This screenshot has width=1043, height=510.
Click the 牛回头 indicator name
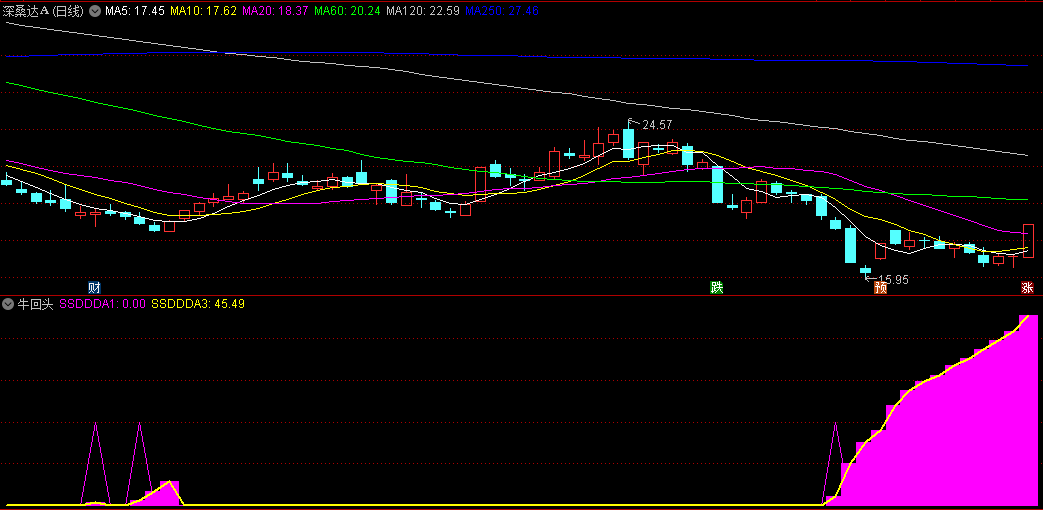[x=35, y=304]
